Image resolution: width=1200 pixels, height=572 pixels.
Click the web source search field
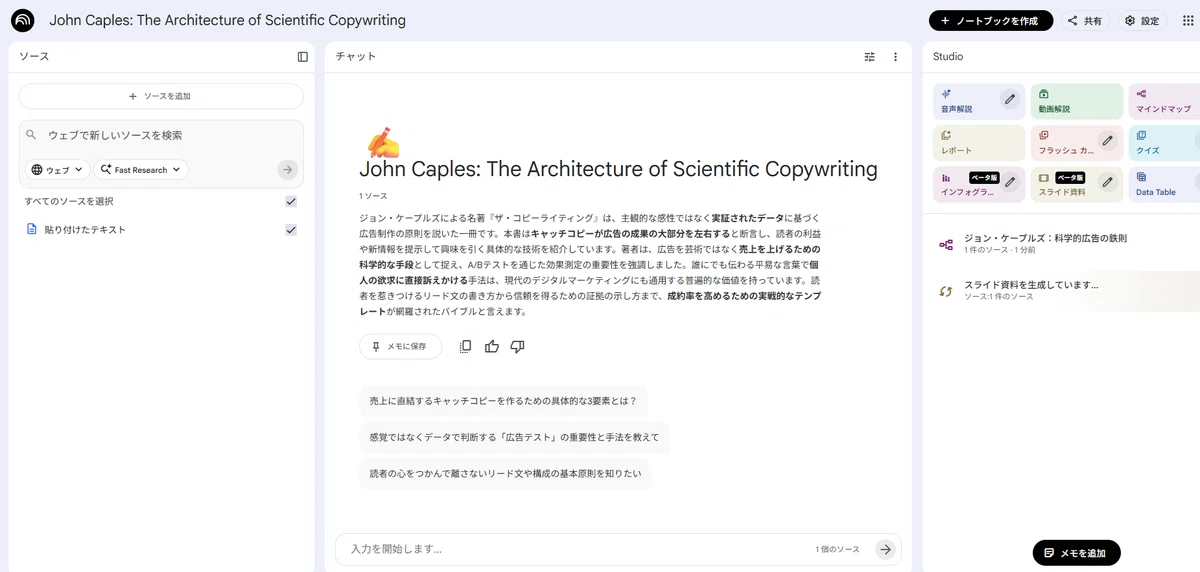(161, 135)
